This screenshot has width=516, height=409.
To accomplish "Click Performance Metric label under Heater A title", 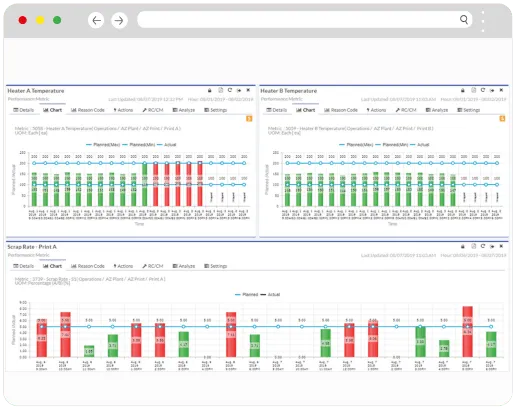I will [x=29, y=99].
